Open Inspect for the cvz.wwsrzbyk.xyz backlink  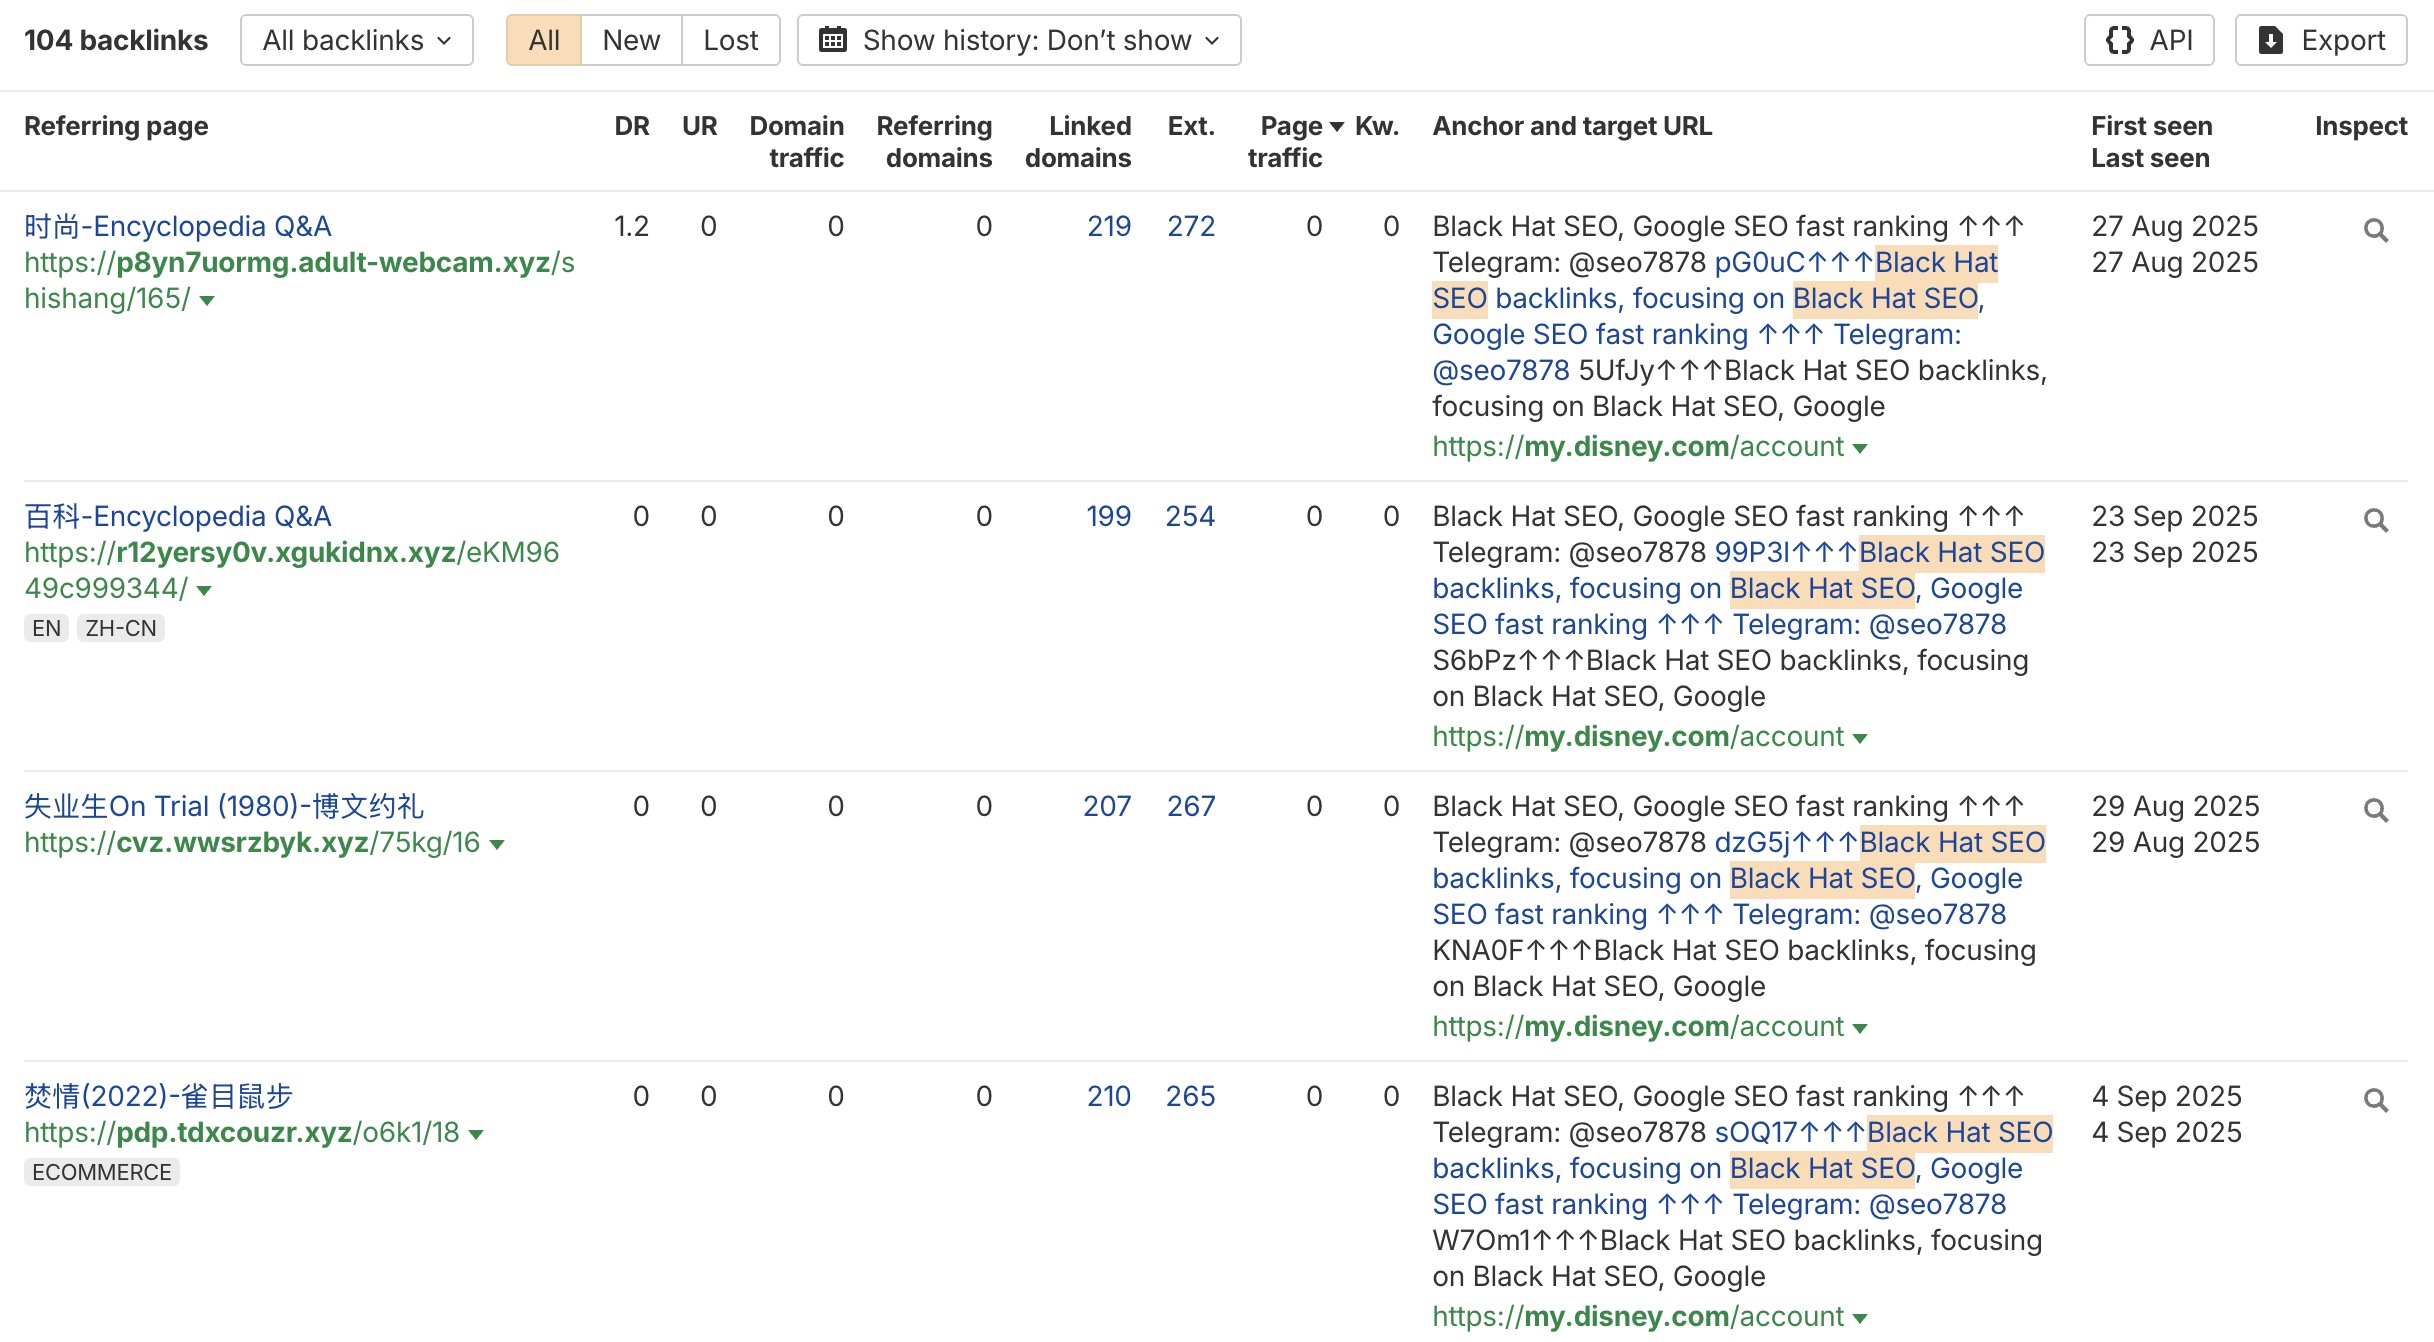pos(2375,811)
